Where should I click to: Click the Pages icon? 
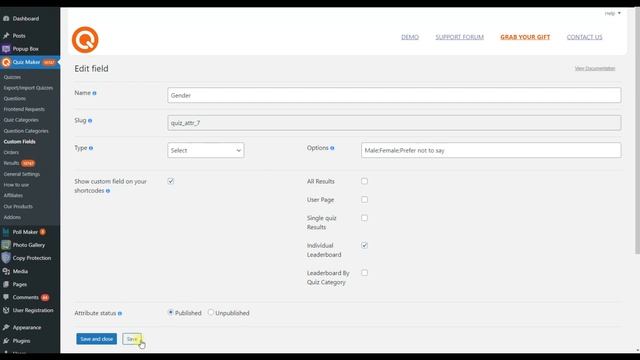[x=6, y=284]
